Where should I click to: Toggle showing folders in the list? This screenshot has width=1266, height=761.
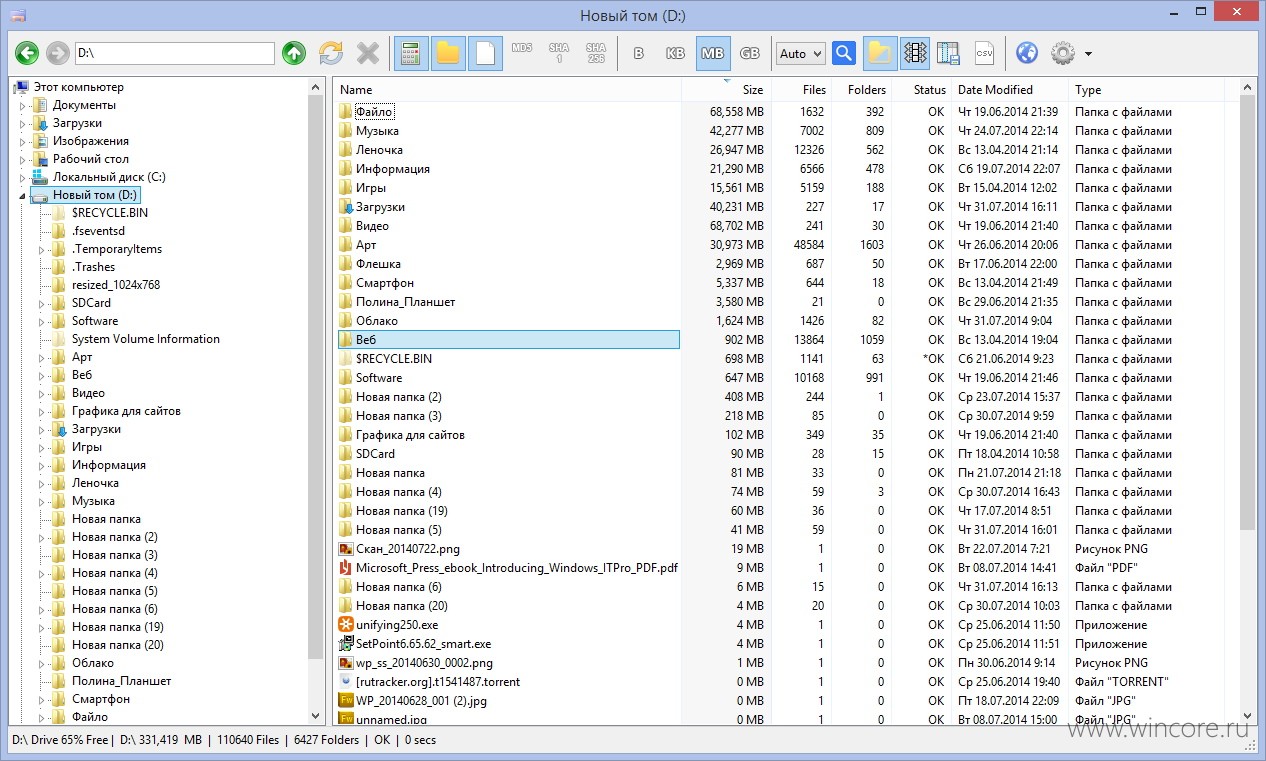pyautogui.click(x=447, y=53)
